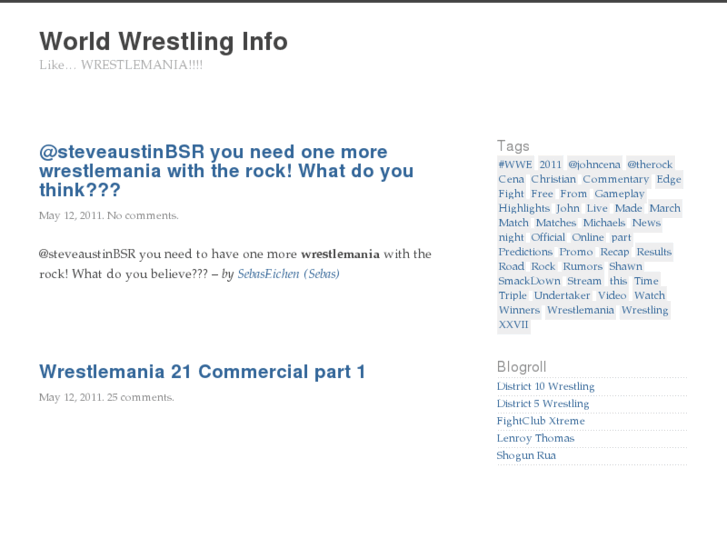
Task: Click the Commentary tag
Action: pos(615,180)
